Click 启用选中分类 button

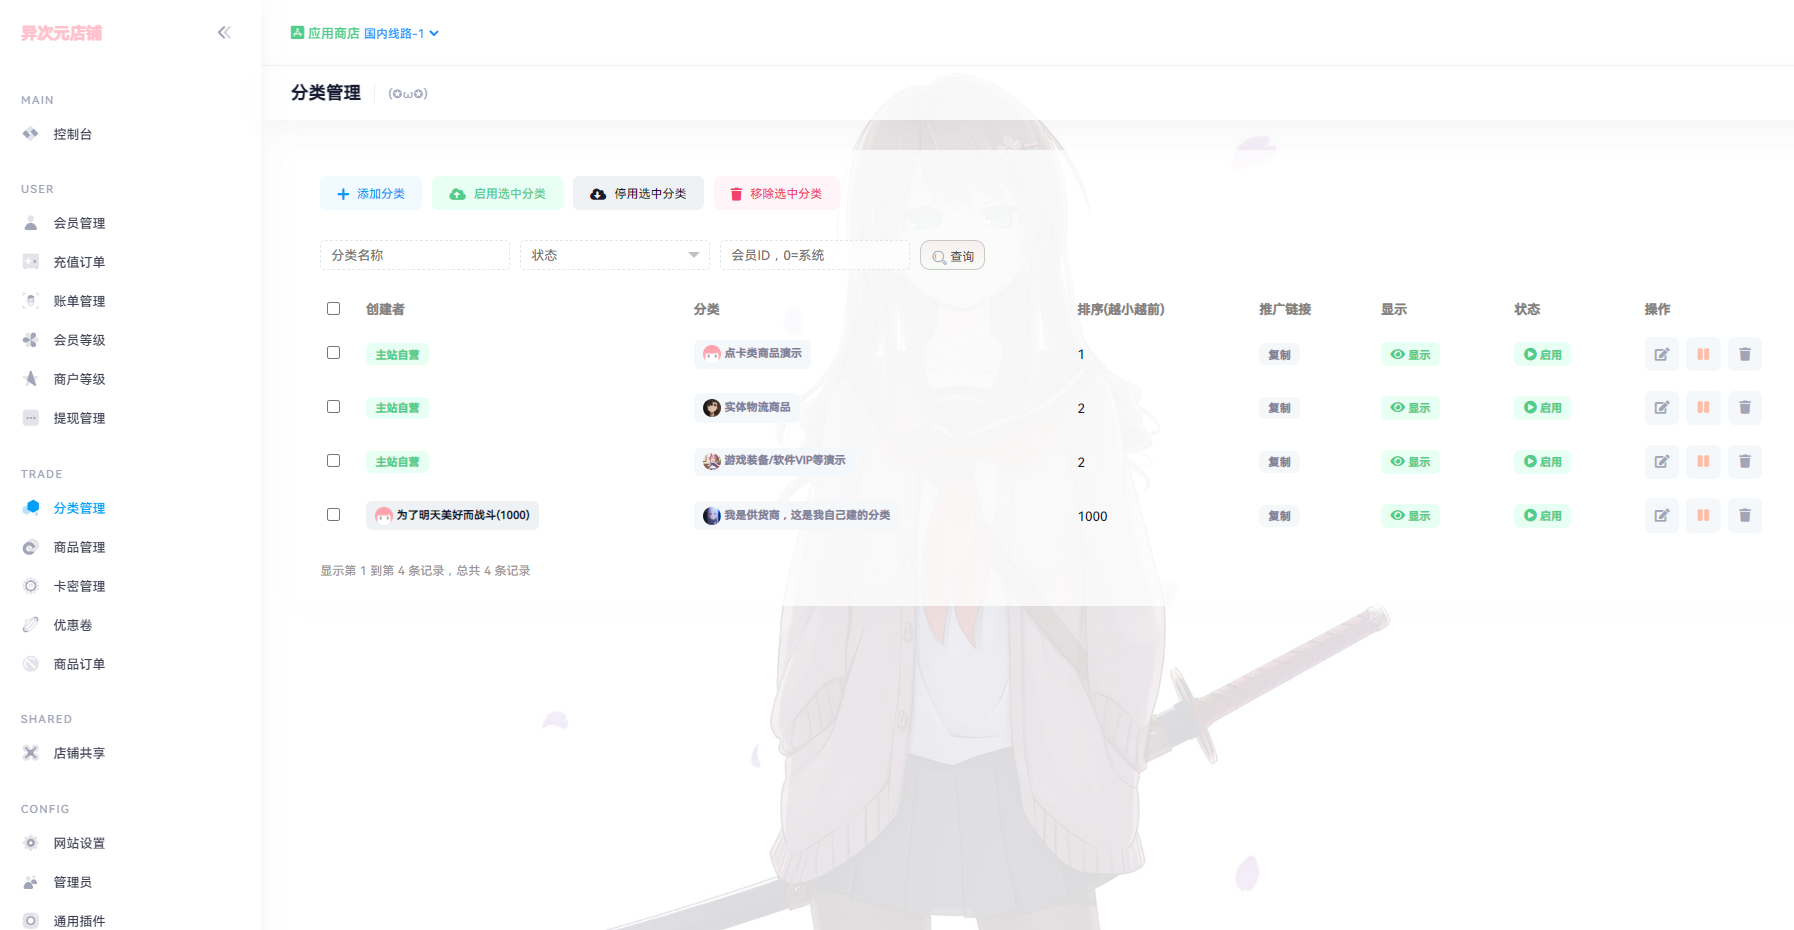click(497, 193)
